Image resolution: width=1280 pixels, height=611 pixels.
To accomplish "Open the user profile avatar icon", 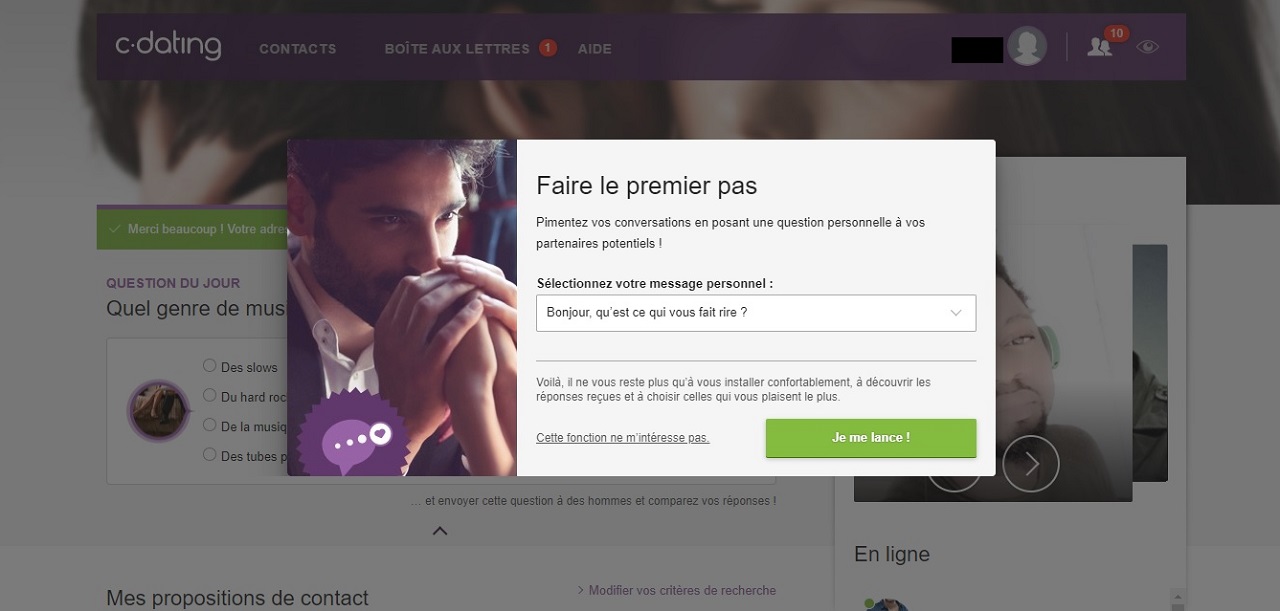I will pos(1027,46).
